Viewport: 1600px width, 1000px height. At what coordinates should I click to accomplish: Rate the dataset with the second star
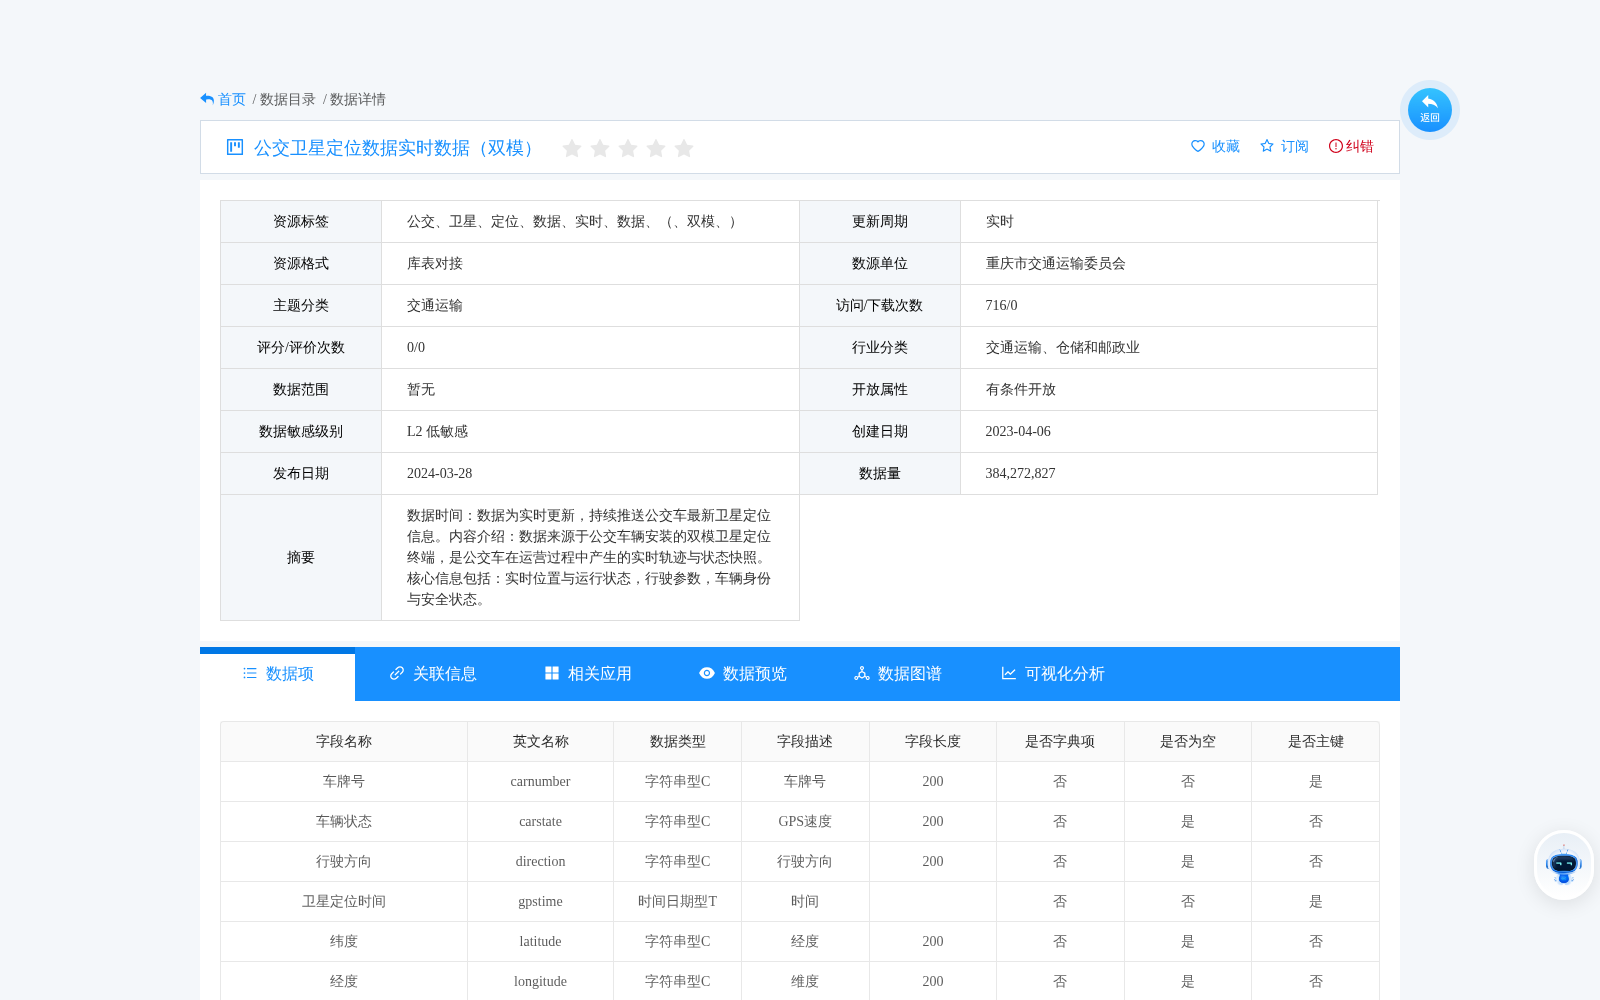coord(600,148)
